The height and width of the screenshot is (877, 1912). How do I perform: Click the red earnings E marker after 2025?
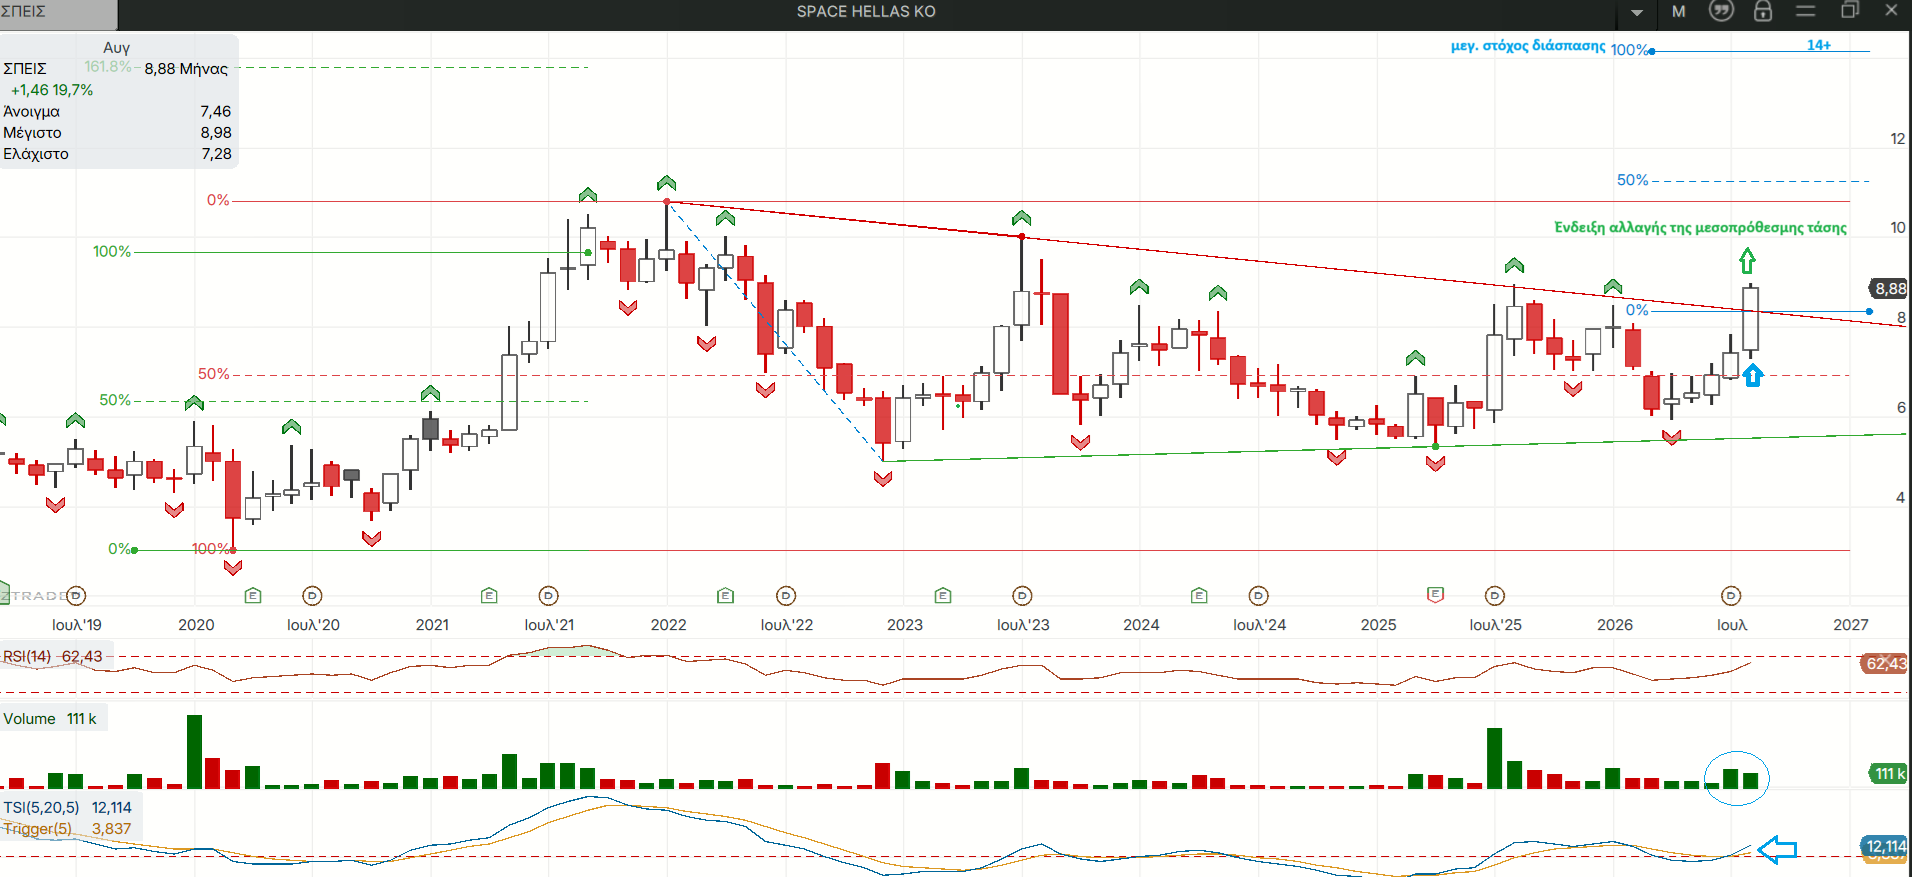(x=1435, y=595)
